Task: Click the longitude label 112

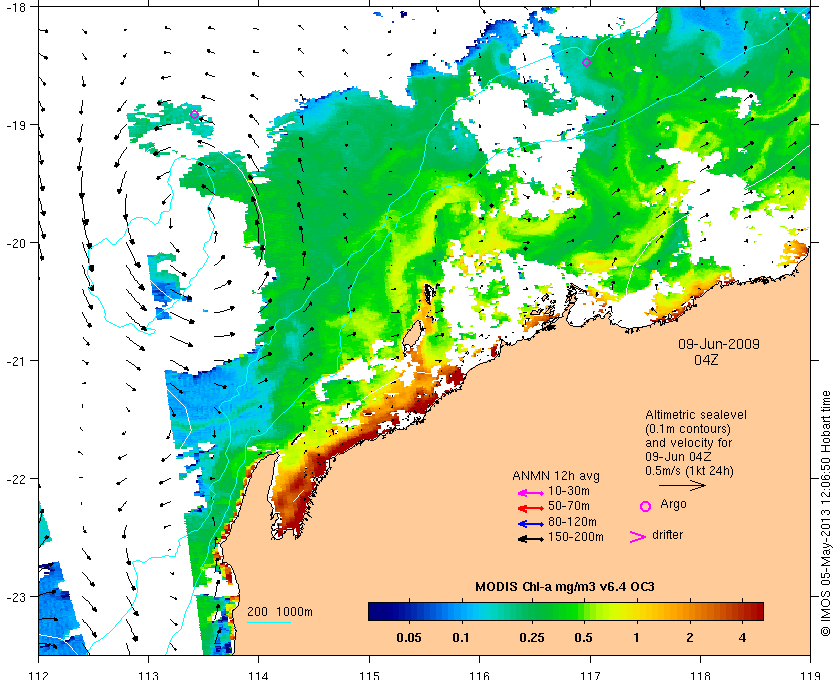Action: [x=38, y=675]
